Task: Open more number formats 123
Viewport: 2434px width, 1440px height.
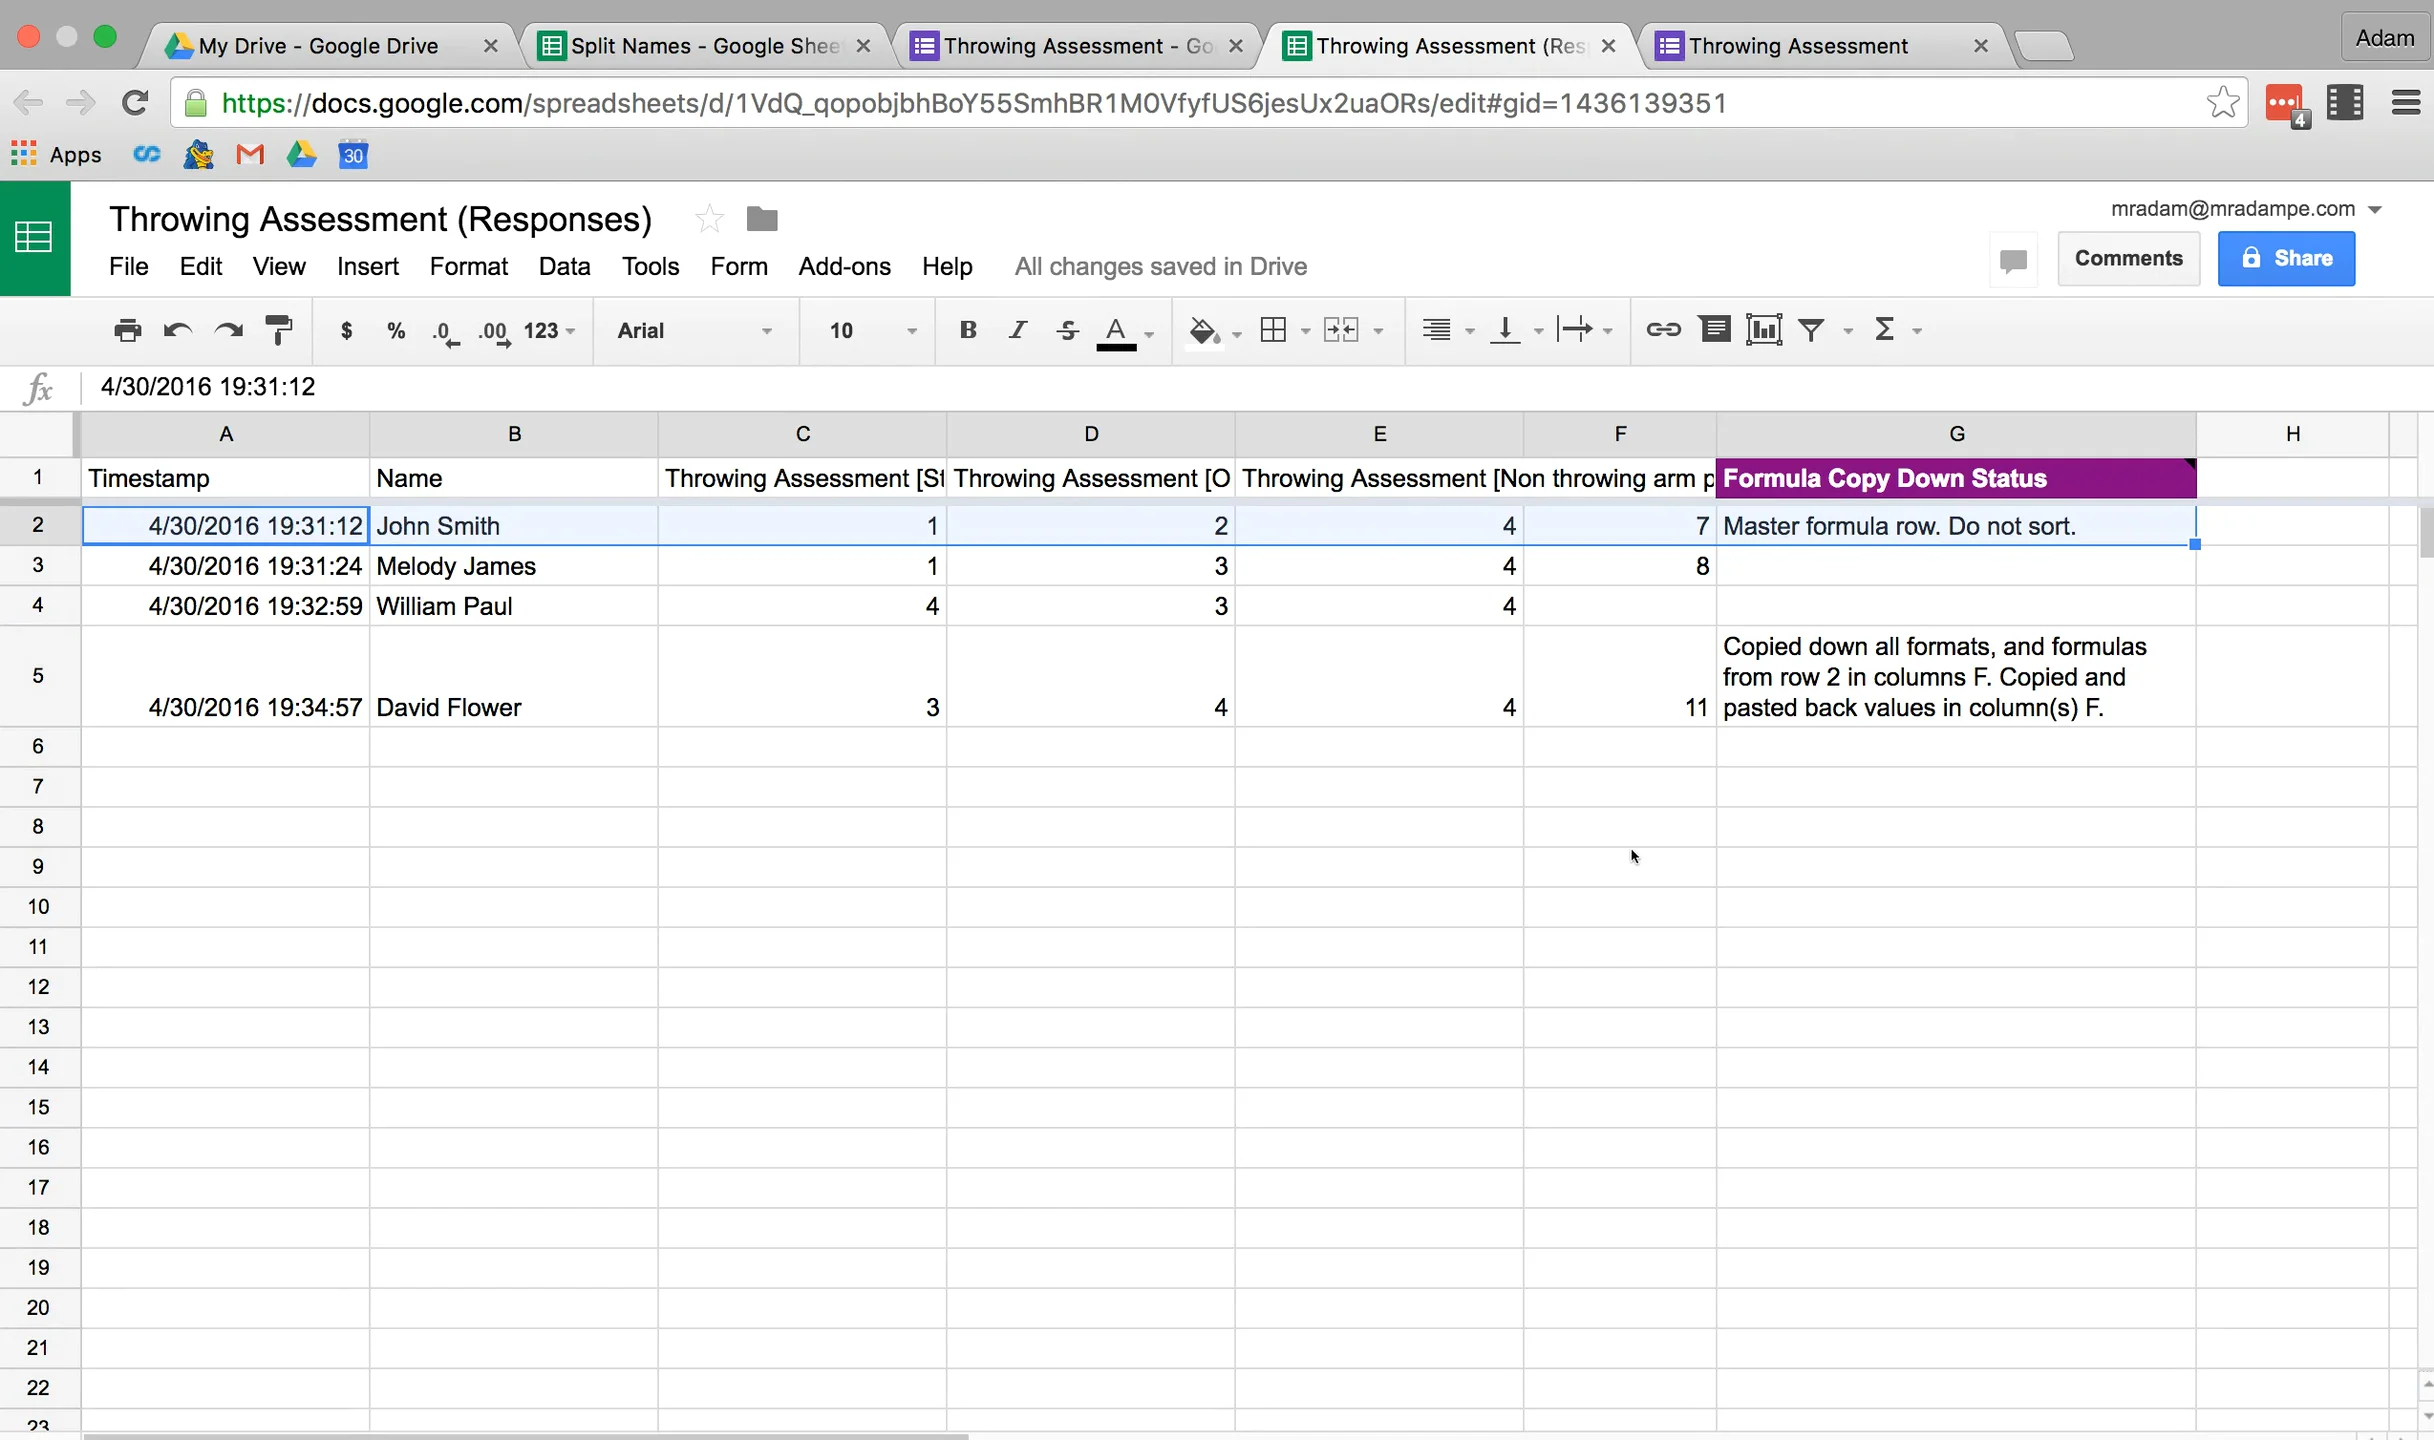Action: (x=549, y=331)
